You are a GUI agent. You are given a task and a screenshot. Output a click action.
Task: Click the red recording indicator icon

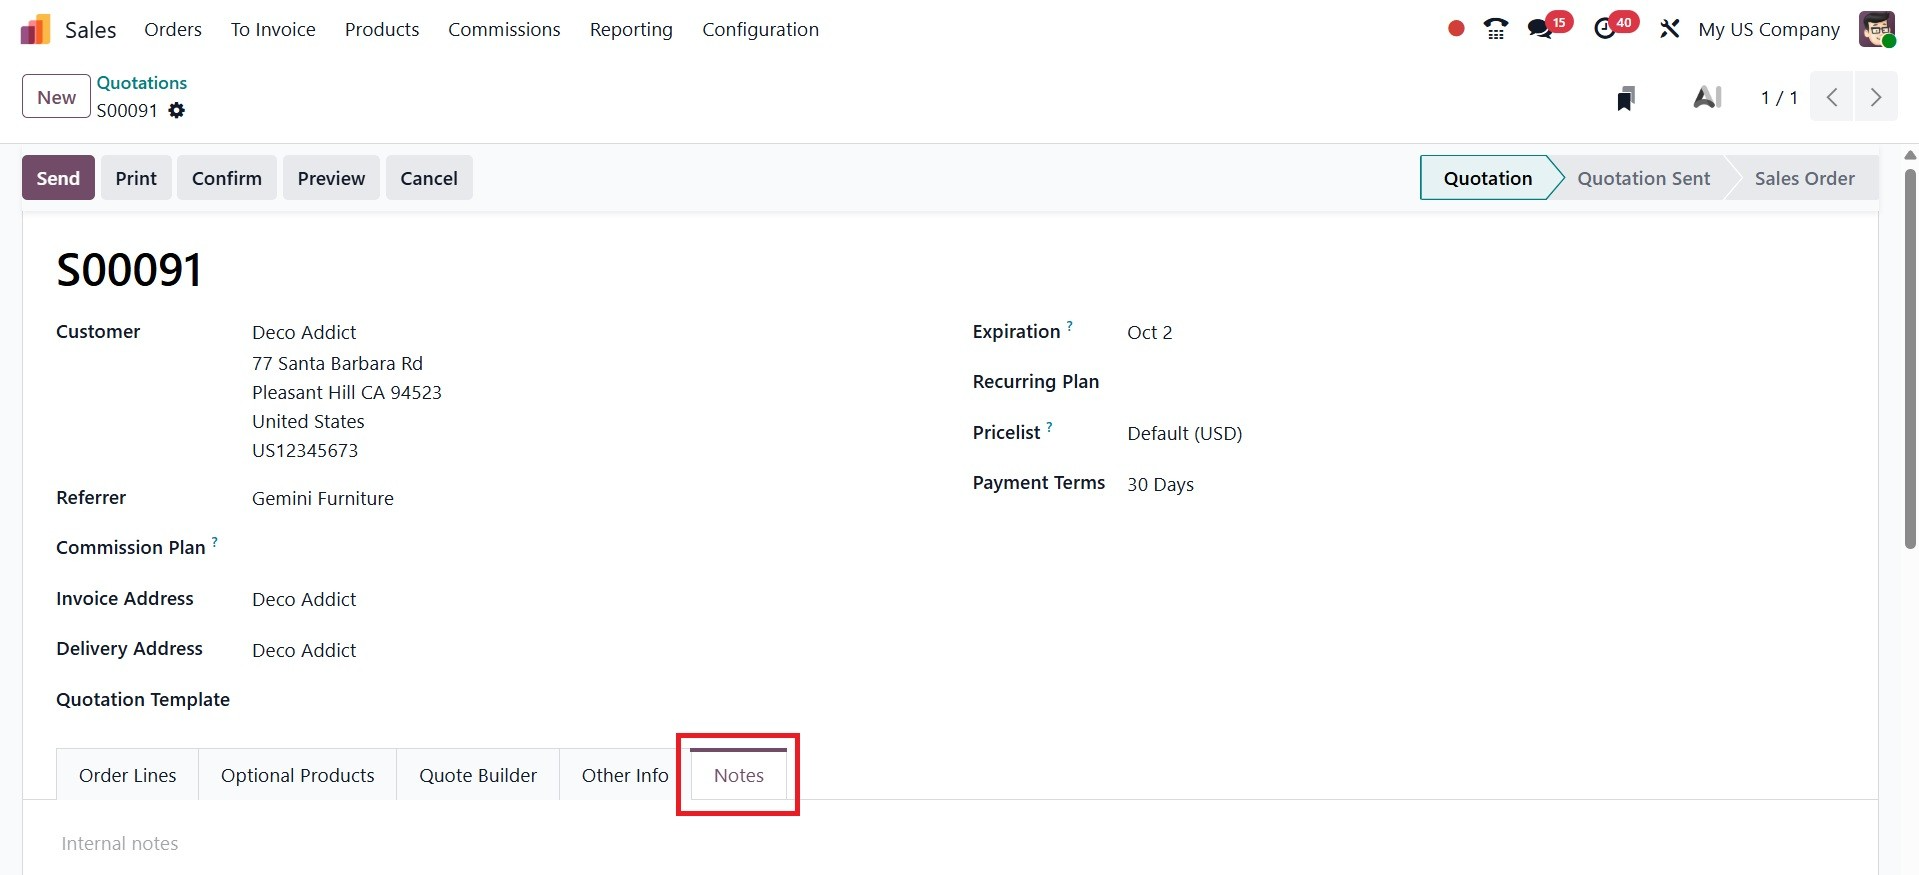[x=1456, y=29]
